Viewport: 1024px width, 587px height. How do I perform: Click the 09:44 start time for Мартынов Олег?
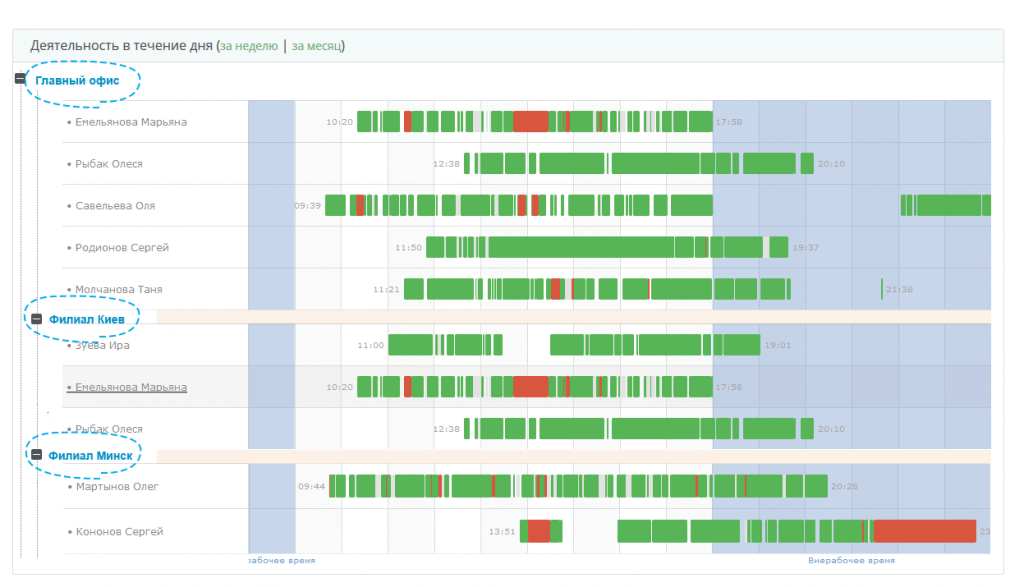pyautogui.click(x=311, y=487)
